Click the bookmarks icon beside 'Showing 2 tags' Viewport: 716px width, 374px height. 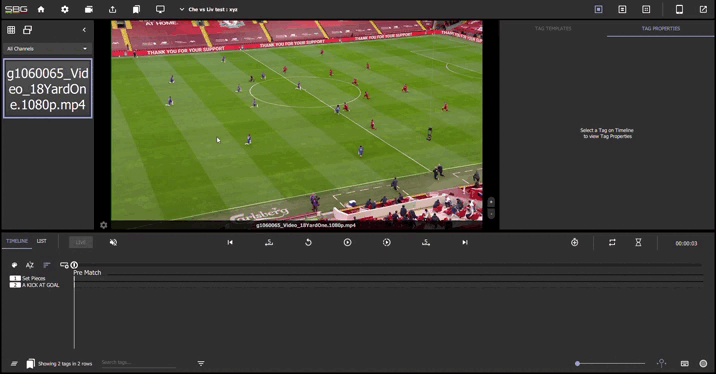pos(30,363)
